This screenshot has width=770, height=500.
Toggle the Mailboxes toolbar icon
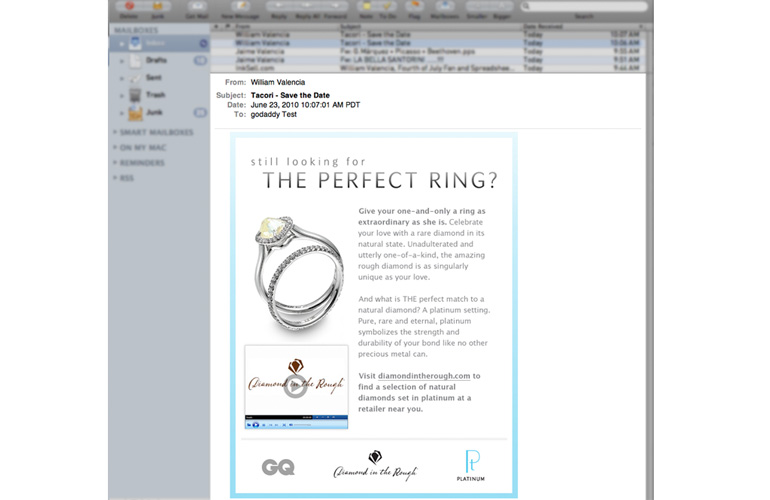(x=445, y=6)
